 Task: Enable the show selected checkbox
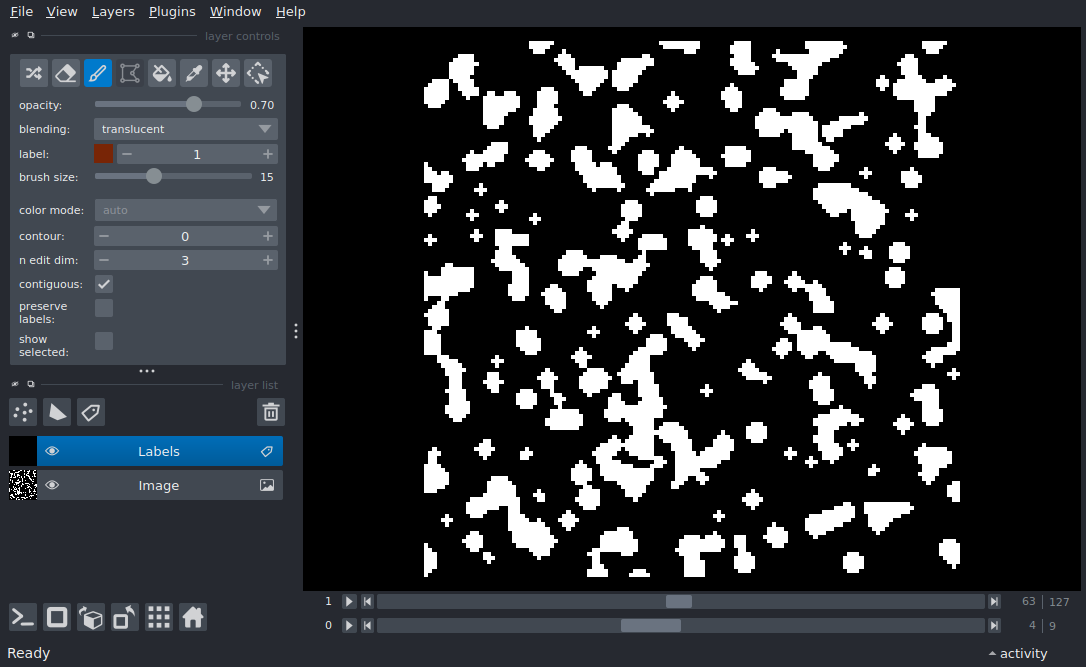click(x=104, y=341)
